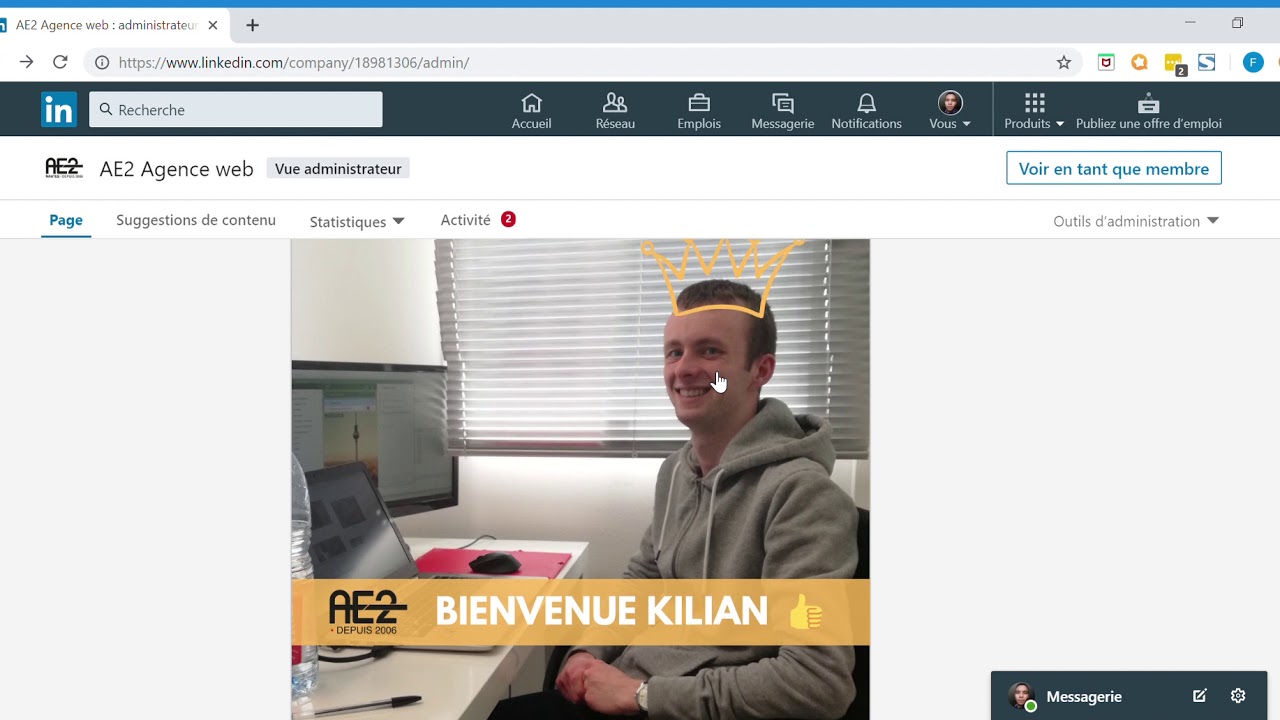Click the browser forward arrow
The image size is (1280, 720).
26,62
